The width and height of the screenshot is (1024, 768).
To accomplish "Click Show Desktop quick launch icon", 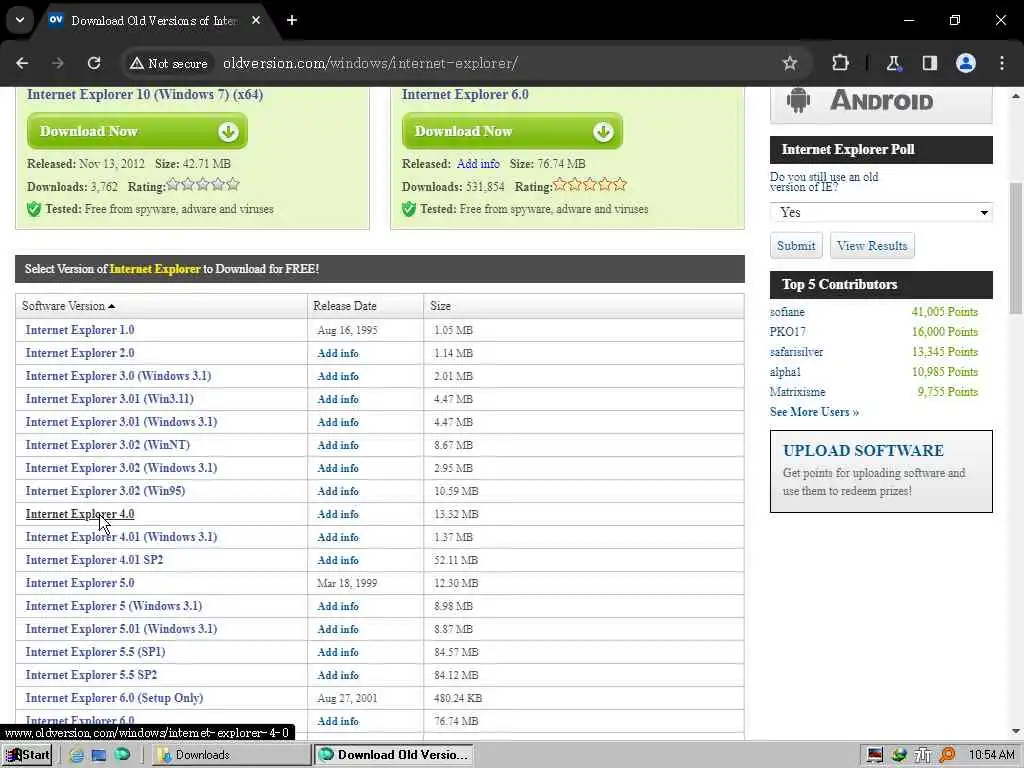I will [x=99, y=755].
